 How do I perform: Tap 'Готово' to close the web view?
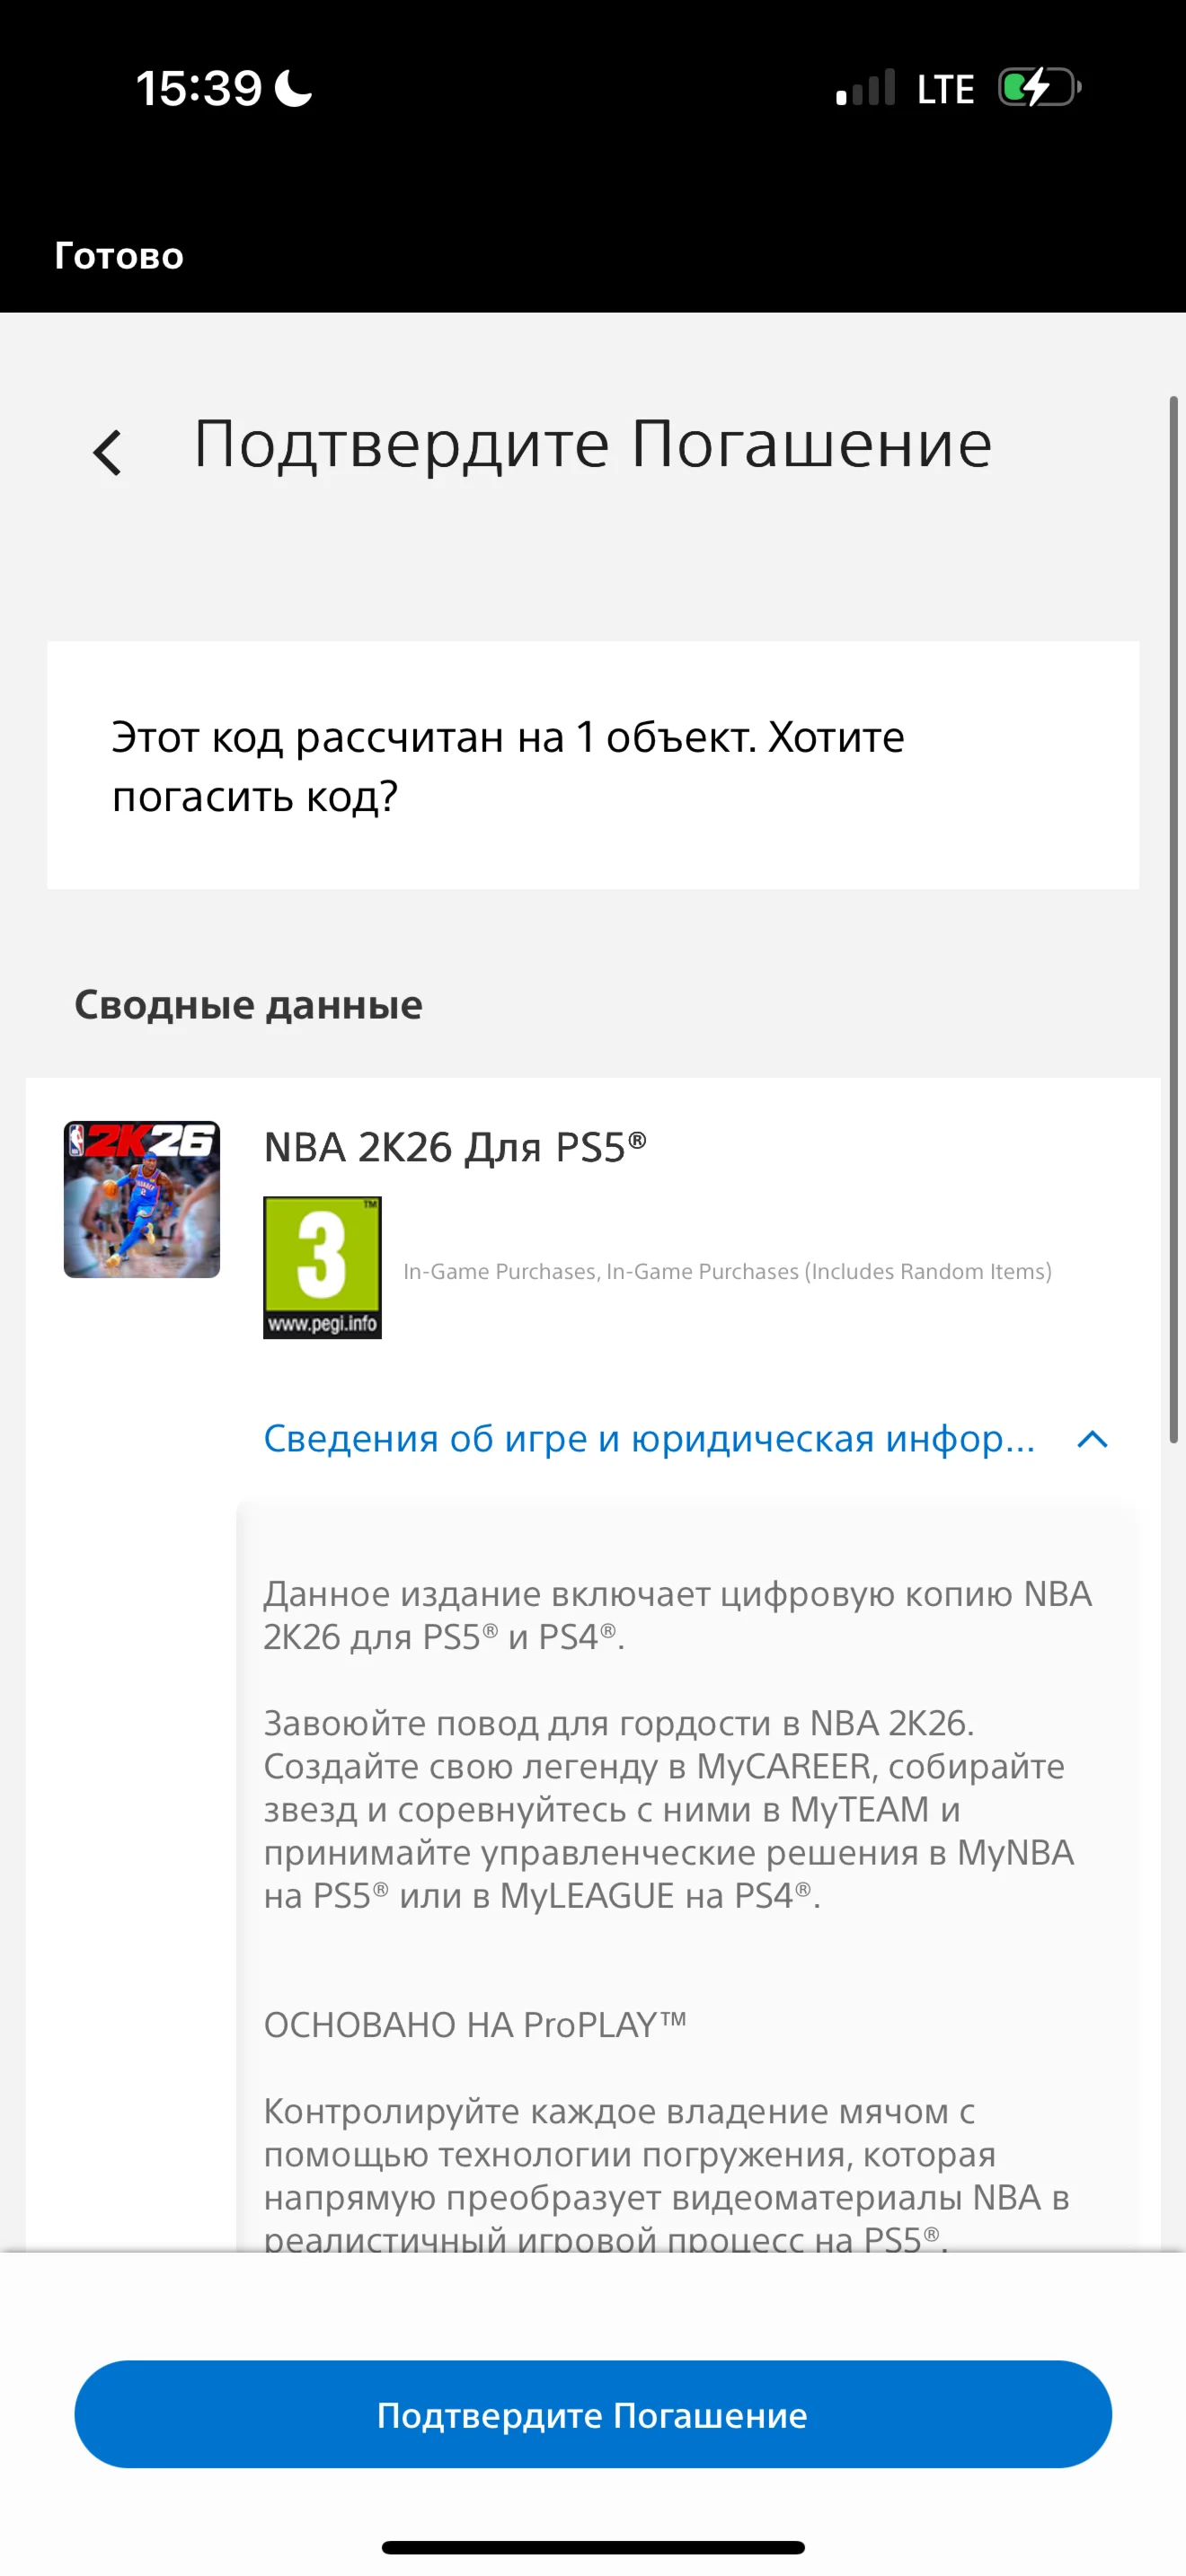point(119,255)
